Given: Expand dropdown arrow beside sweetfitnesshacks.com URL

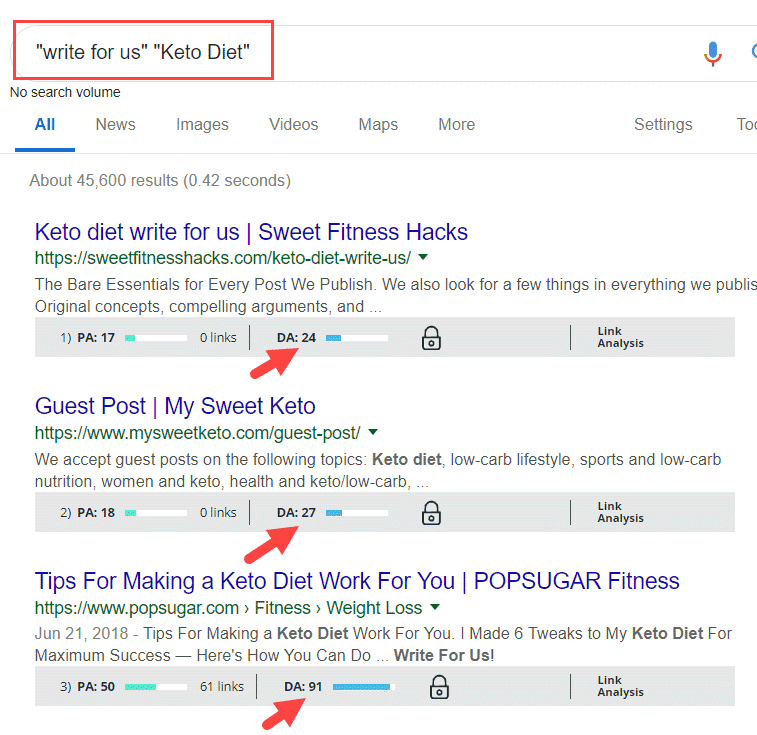Looking at the screenshot, I should coord(422,257).
